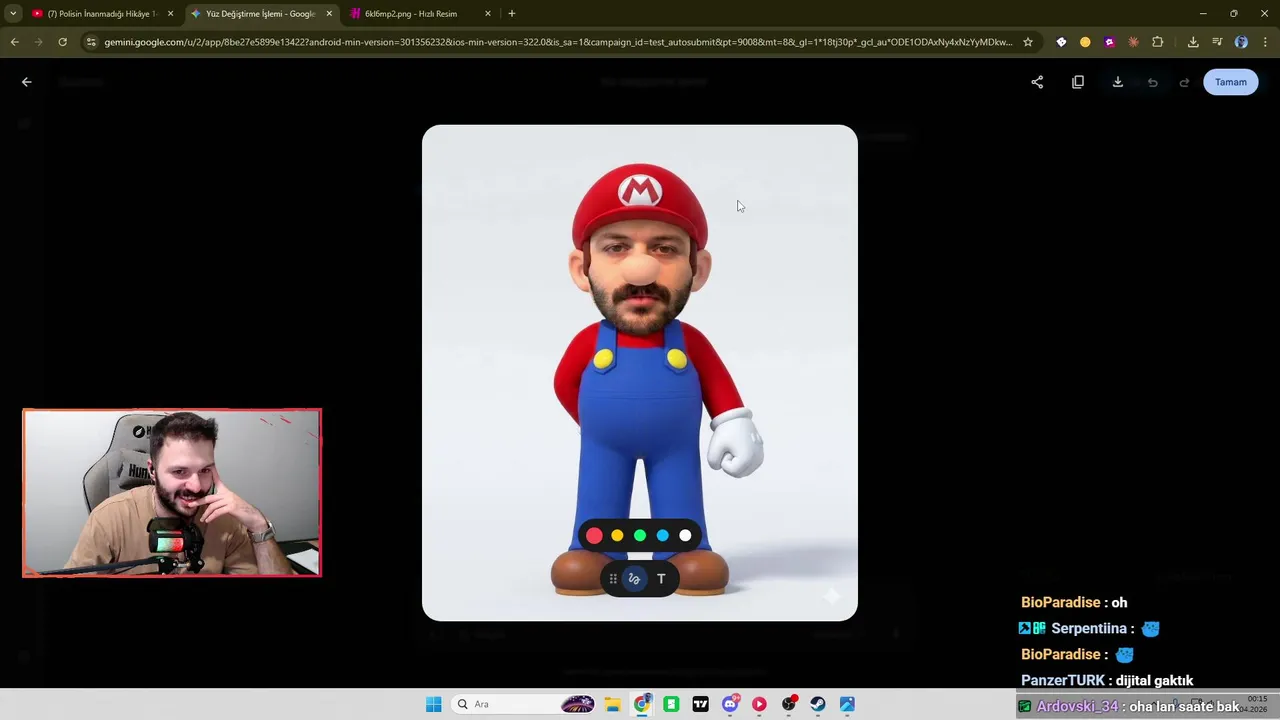Image resolution: width=1280 pixels, height=720 pixels.
Task: Close the 6kl6mp2.png tab
Action: click(x=488, y=14)
